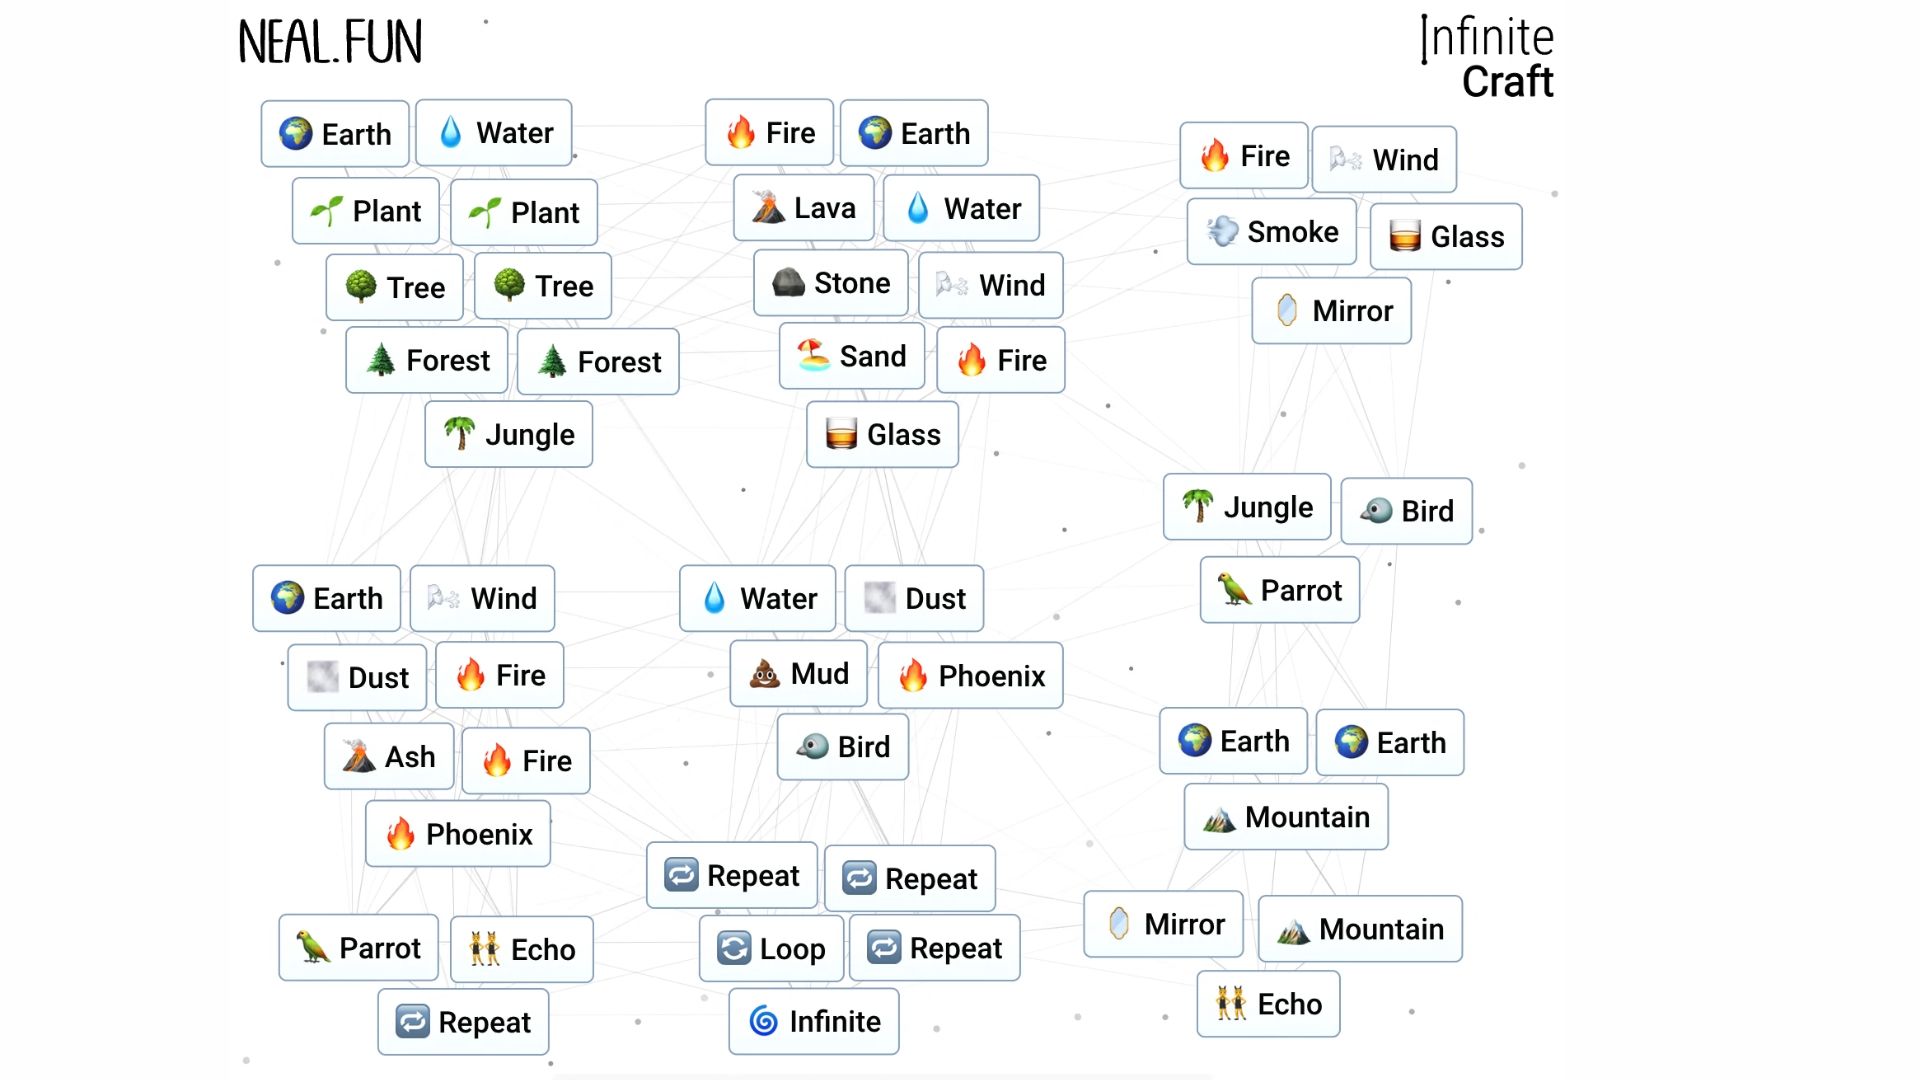Viewport: 1920px width, 1080px height.
Task: Click the Earth element in top-left
Action: coord(335,132)
